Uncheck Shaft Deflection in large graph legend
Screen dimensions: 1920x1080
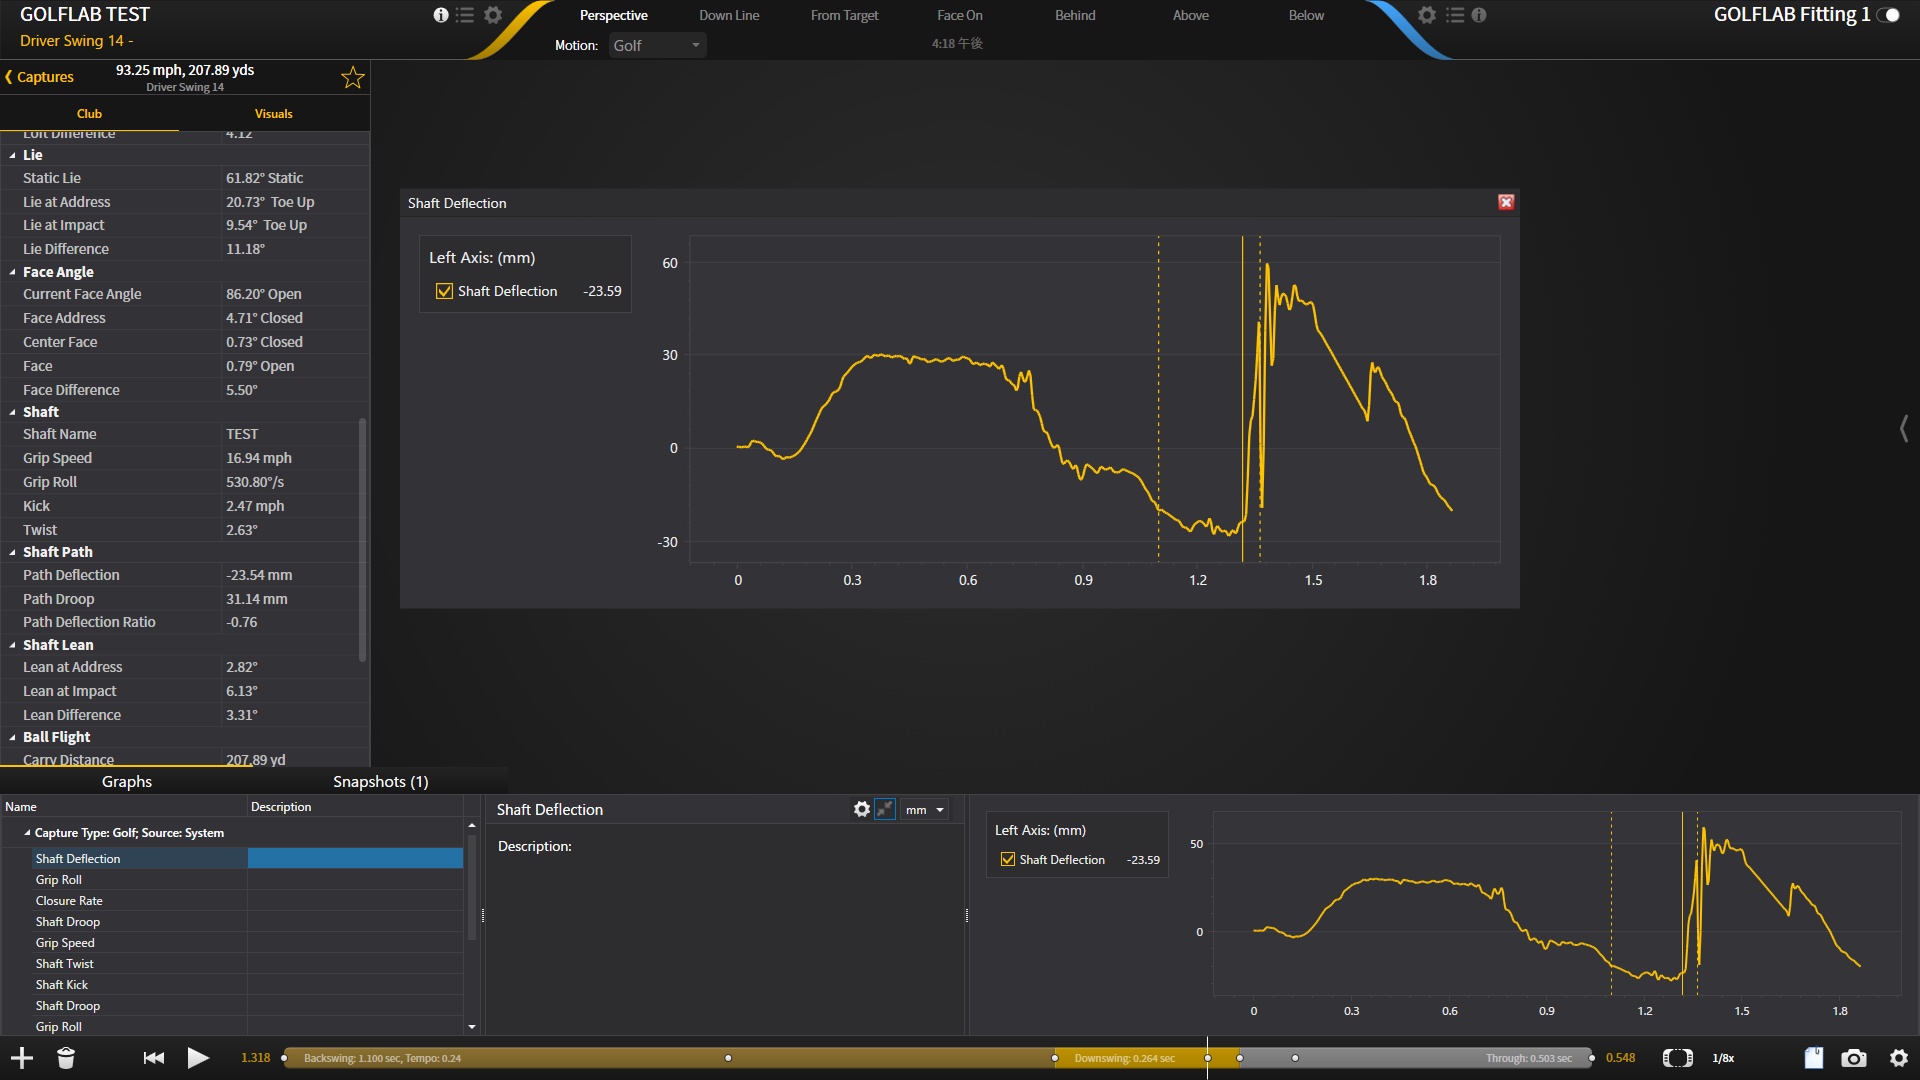pos(444,291)
